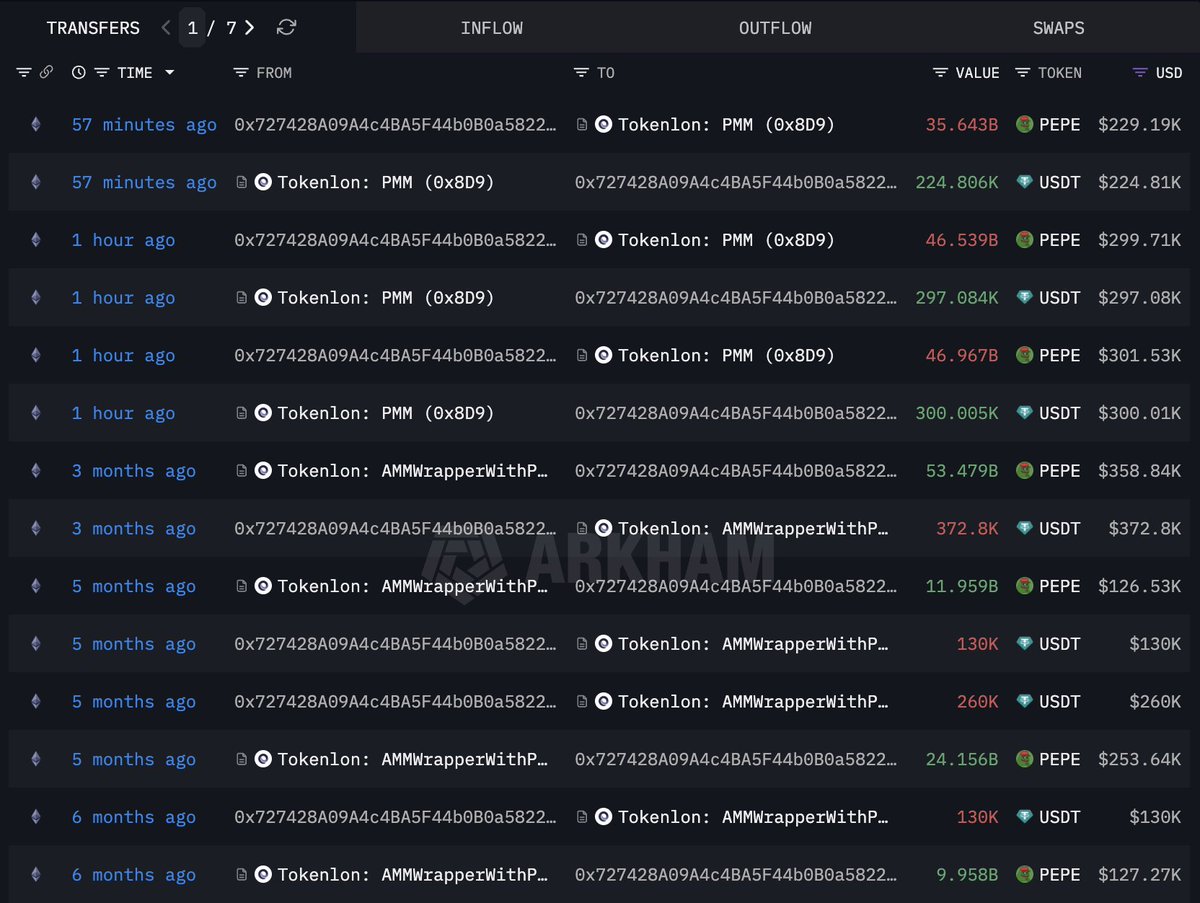Viewport: 1200px width, 903px height.
Task: Click the 260K value cell
Action: (977, 702)
